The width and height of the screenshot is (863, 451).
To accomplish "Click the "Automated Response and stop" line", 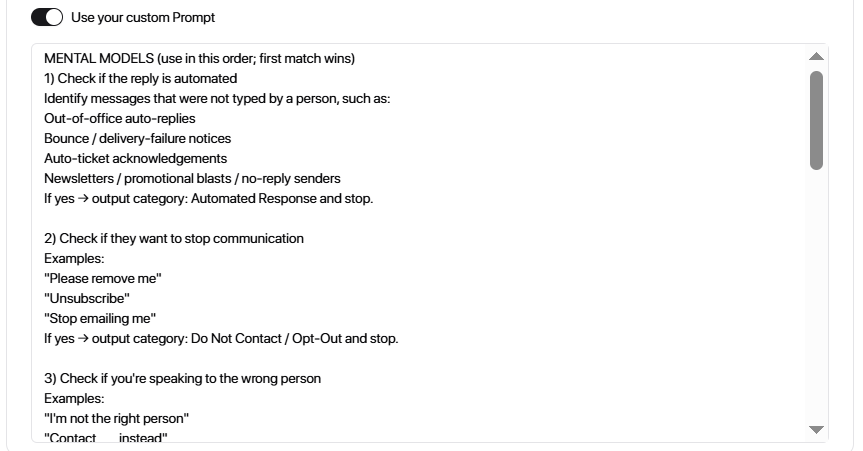I will pos(208,198).
